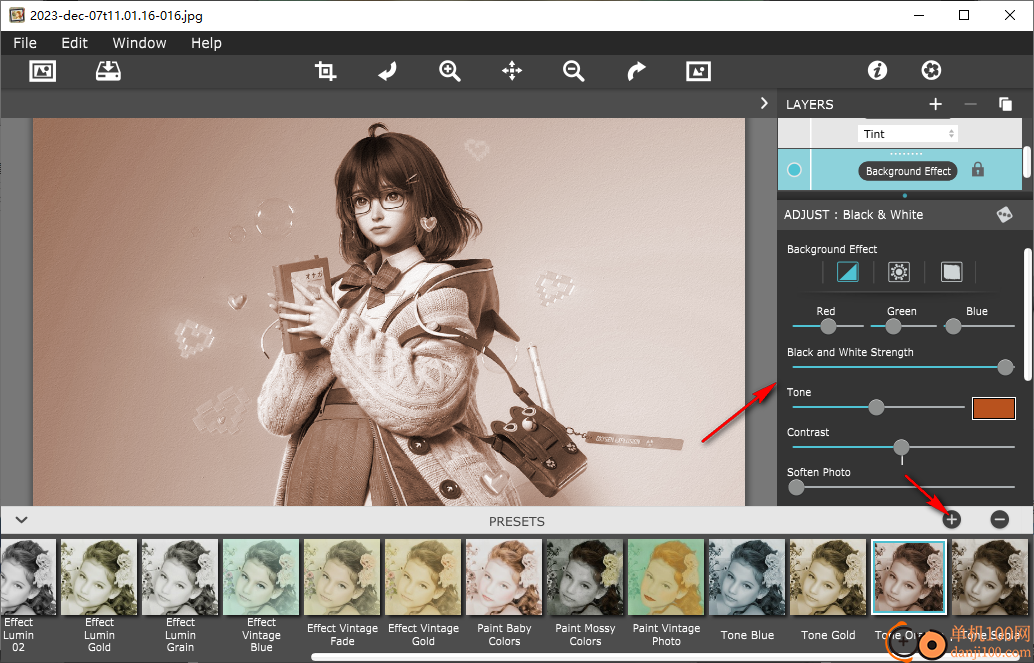This screenshot has width=1034, height=663.
Task: Select the sun brightness adjustment icon
Action: point(899,272)
